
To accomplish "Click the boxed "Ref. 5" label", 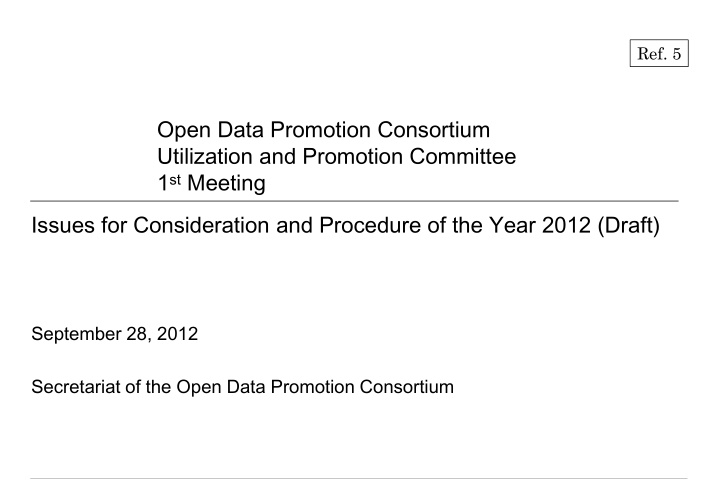I will (x=660, y=55).
